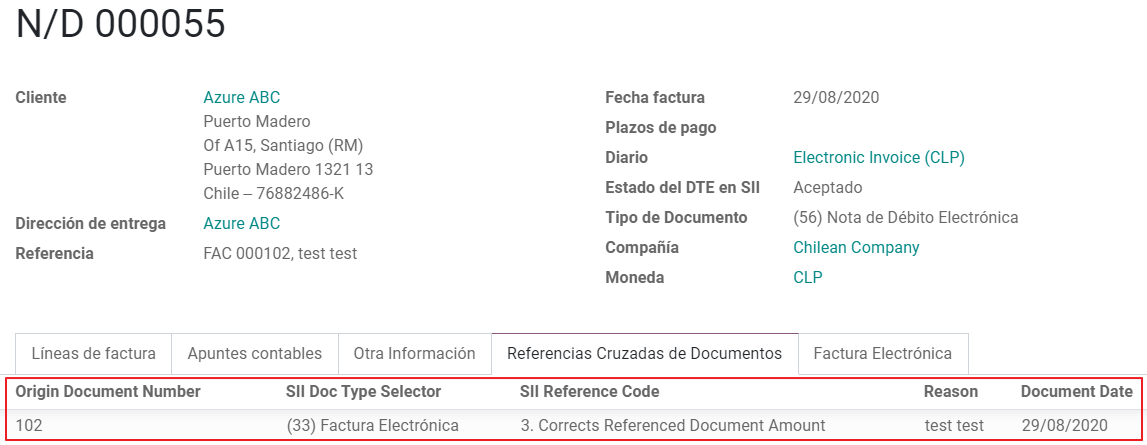Sort by SII Reference Code column

coord(590,392)
